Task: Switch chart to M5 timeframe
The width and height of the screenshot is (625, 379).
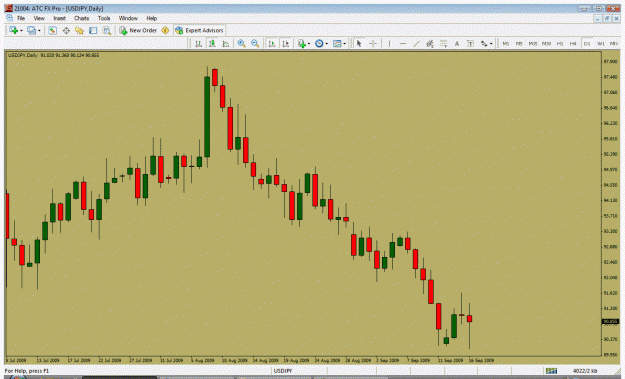Action: point(519,43)
